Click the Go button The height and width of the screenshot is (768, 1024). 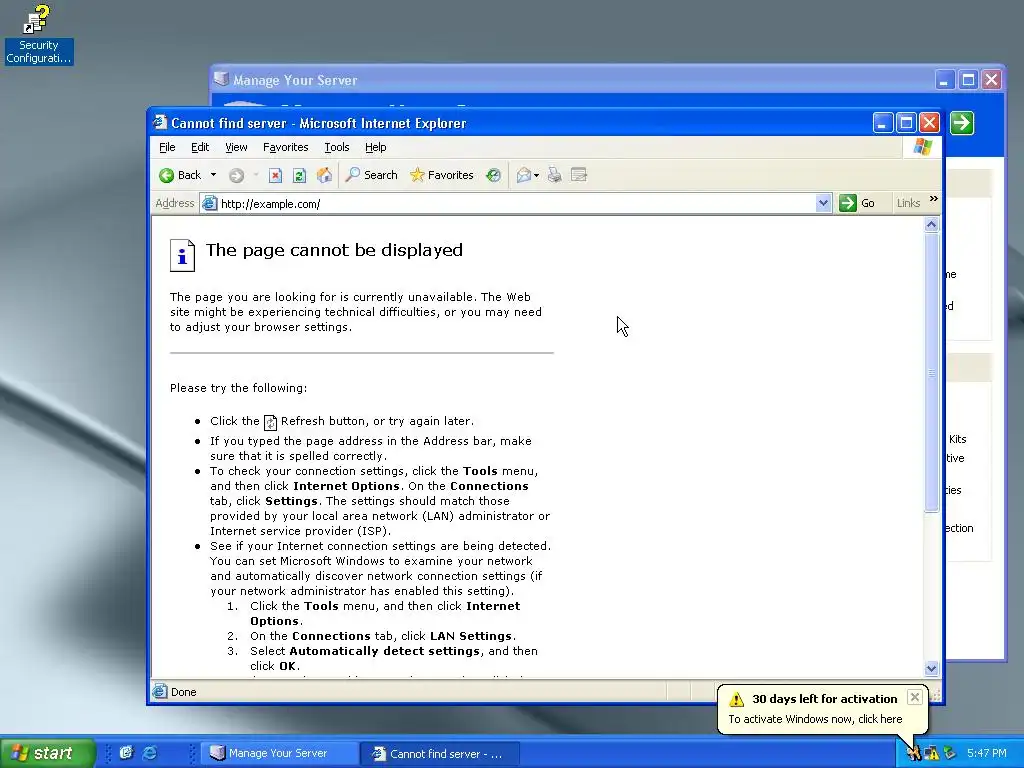click(857, 203)
